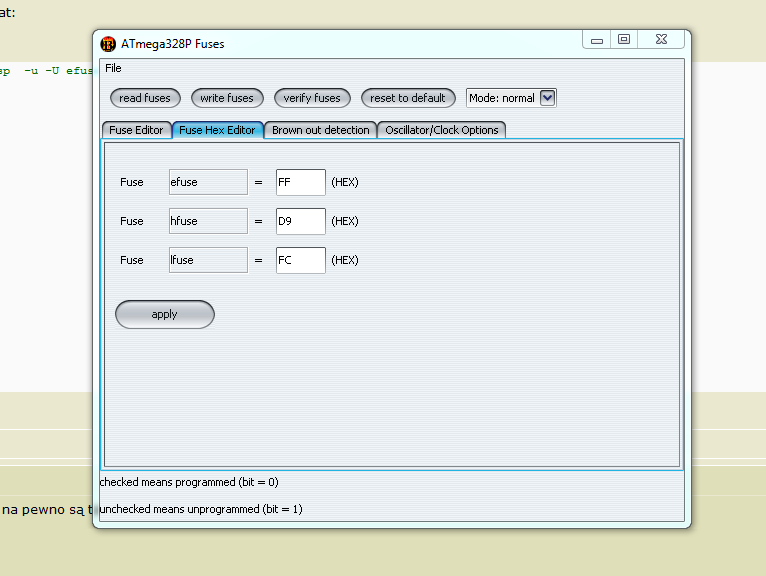
Task: Click the (HEX) label beside efuse value
Action: point(345,182)
